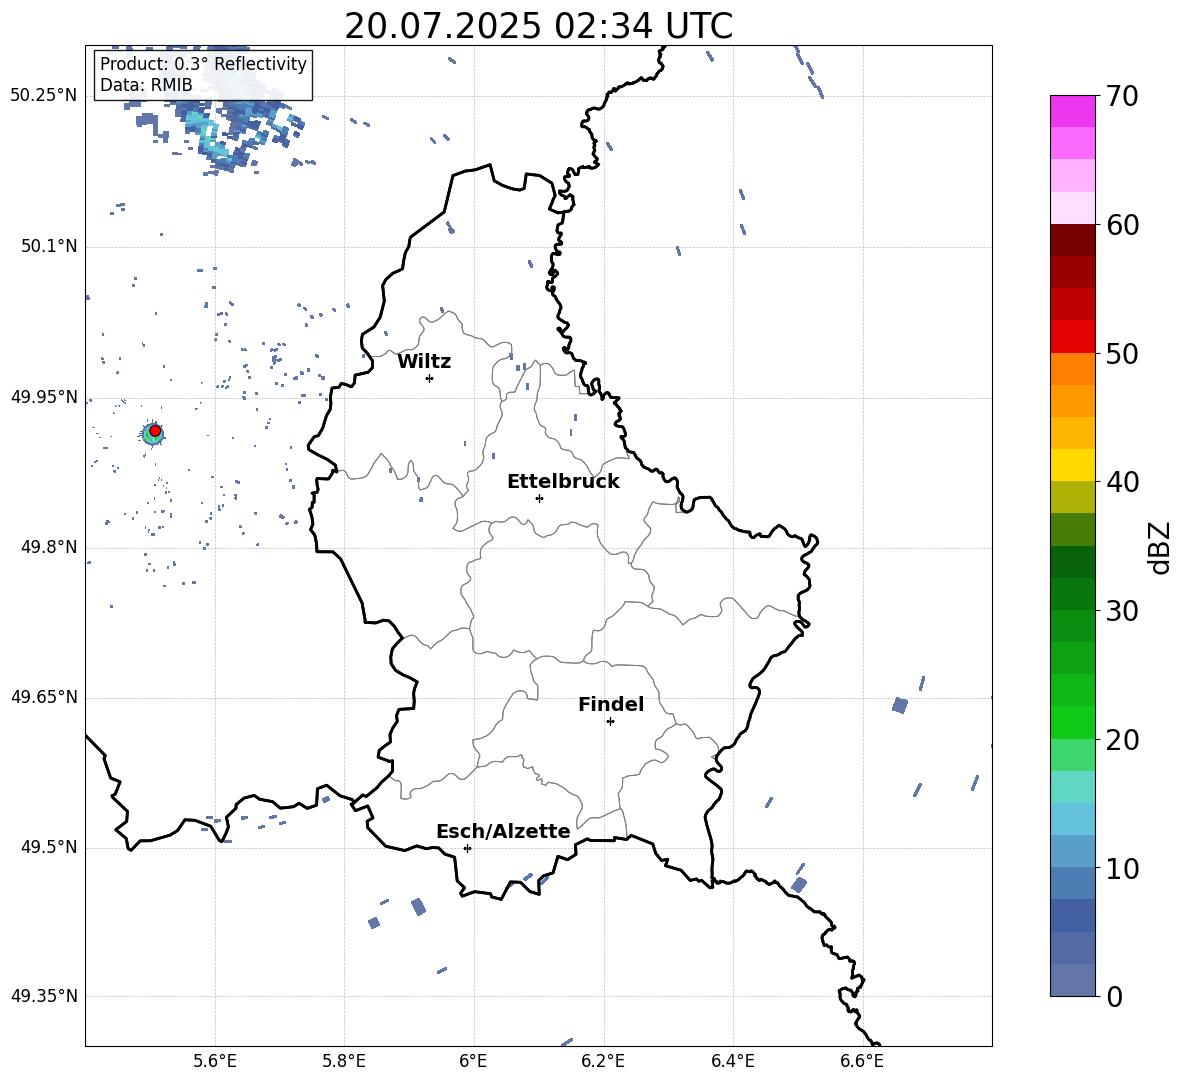1184x1081 pixels.
Task: Click the 5.6°E longitude tick label
Action: pos(214,1061)
